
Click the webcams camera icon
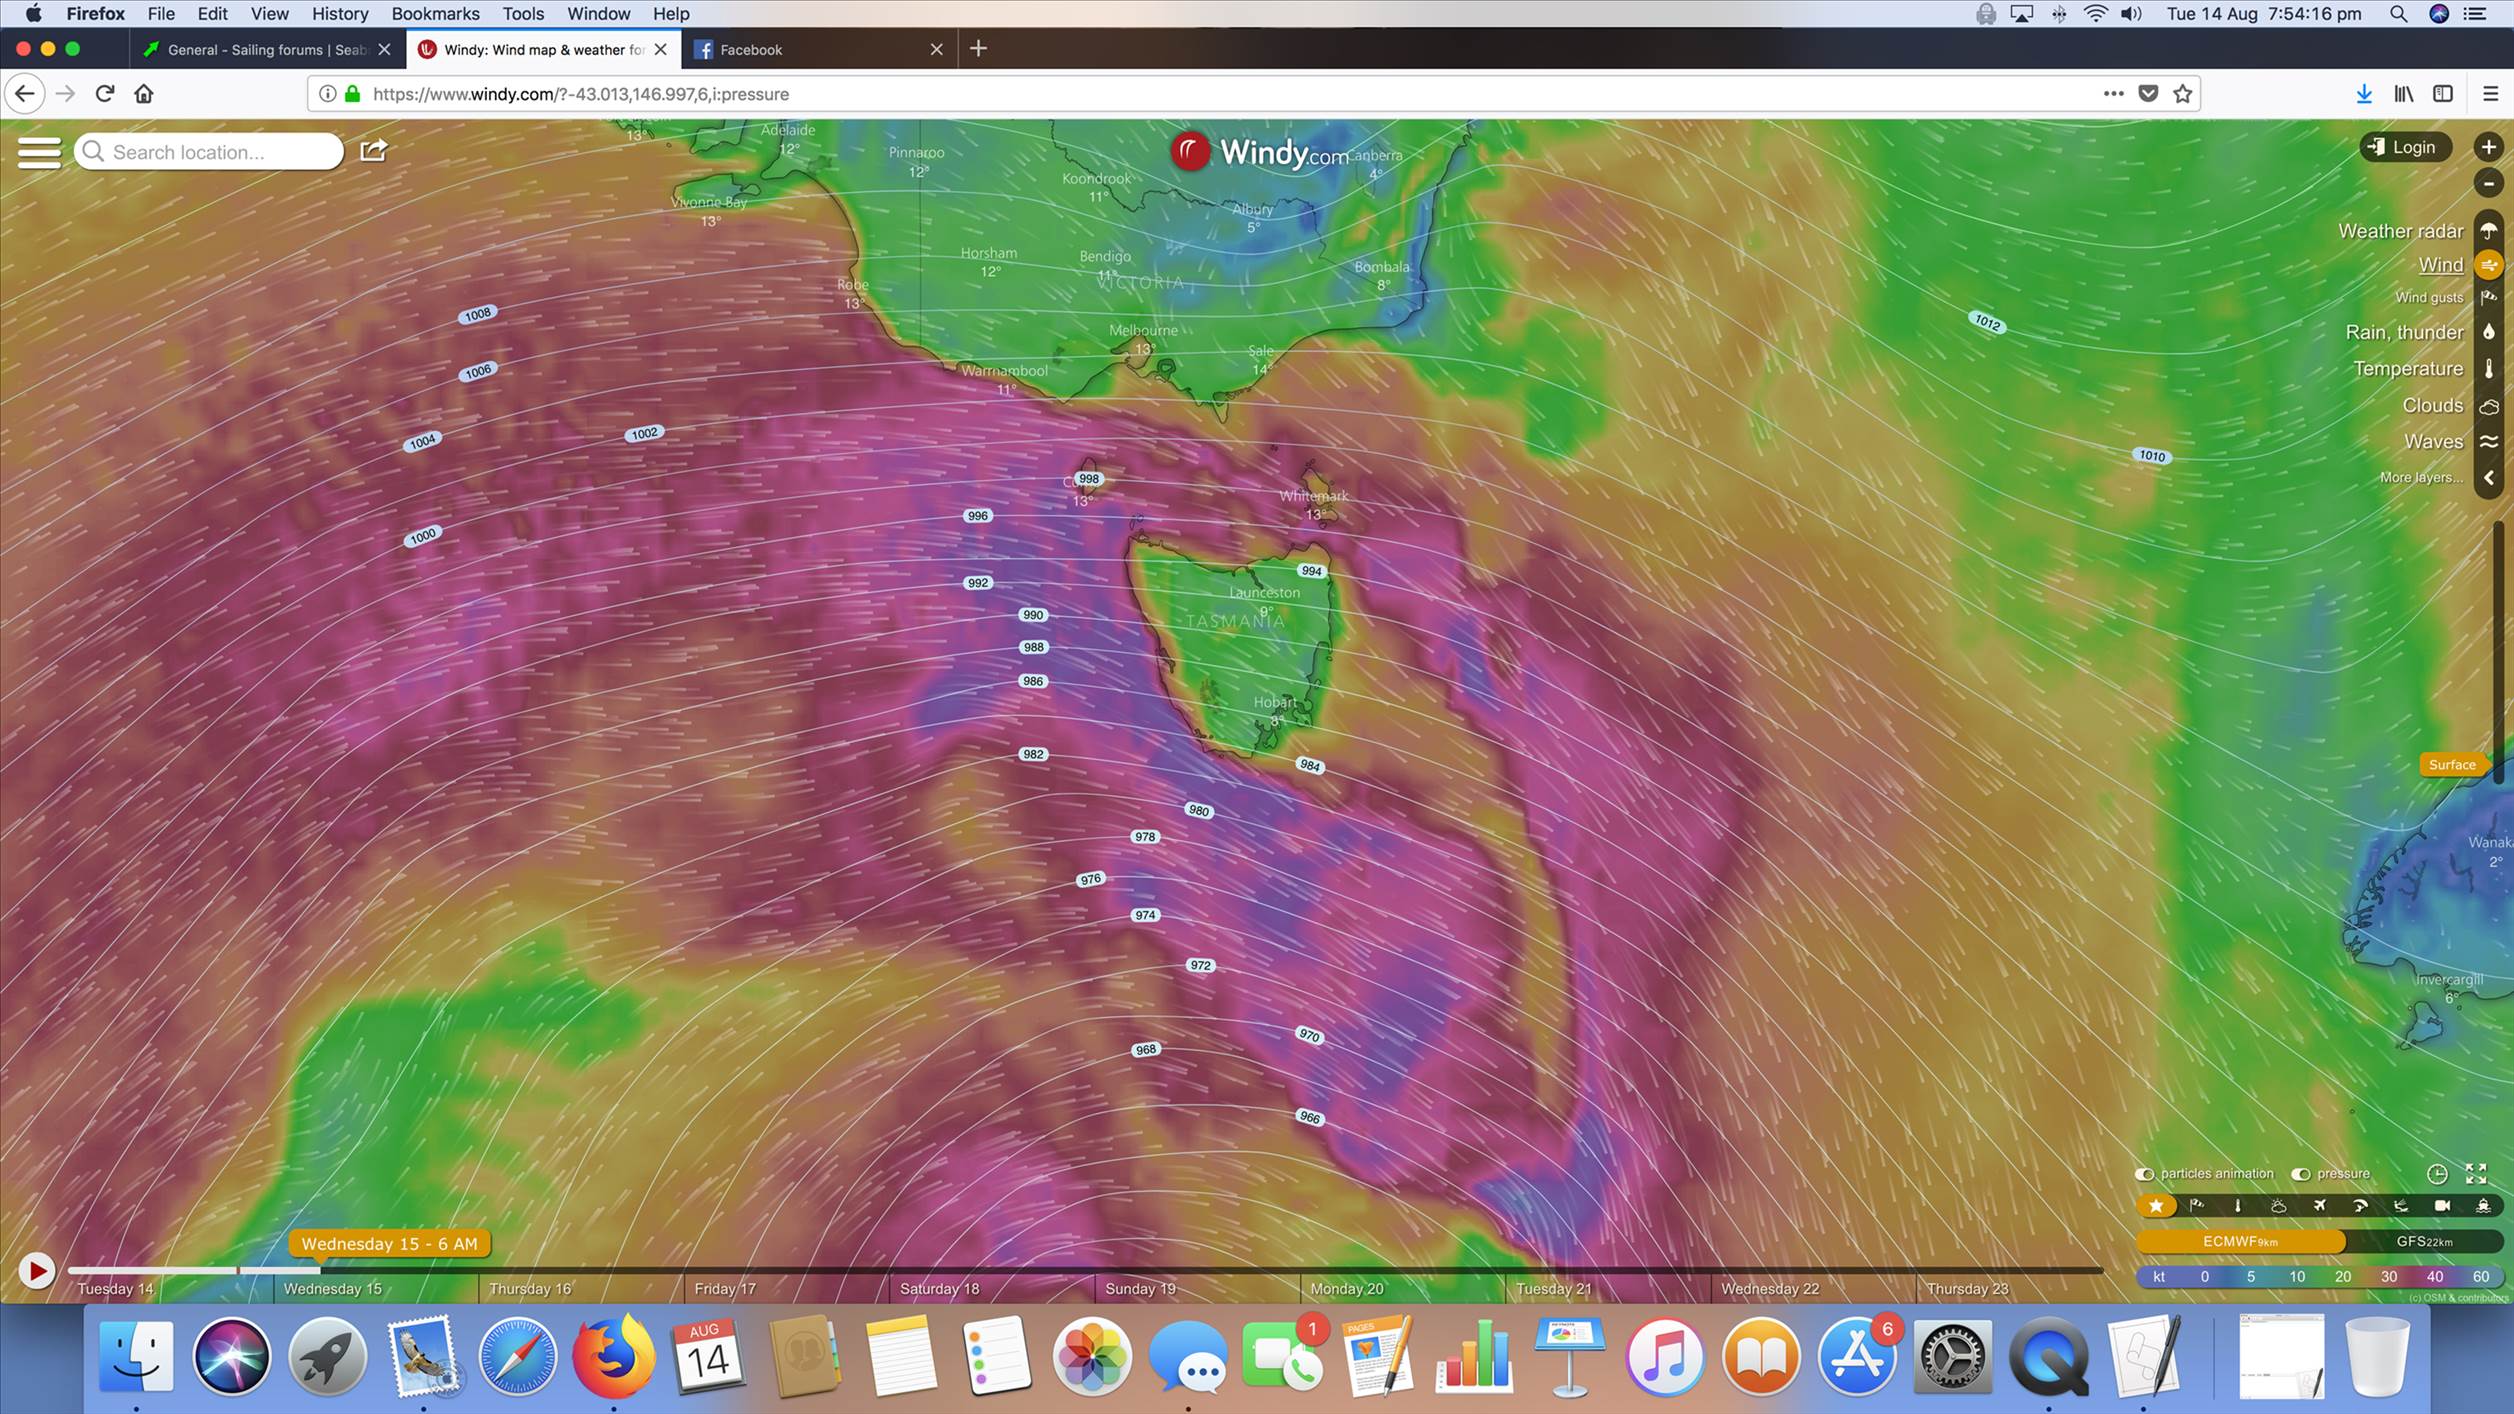coord(2442,1206)
